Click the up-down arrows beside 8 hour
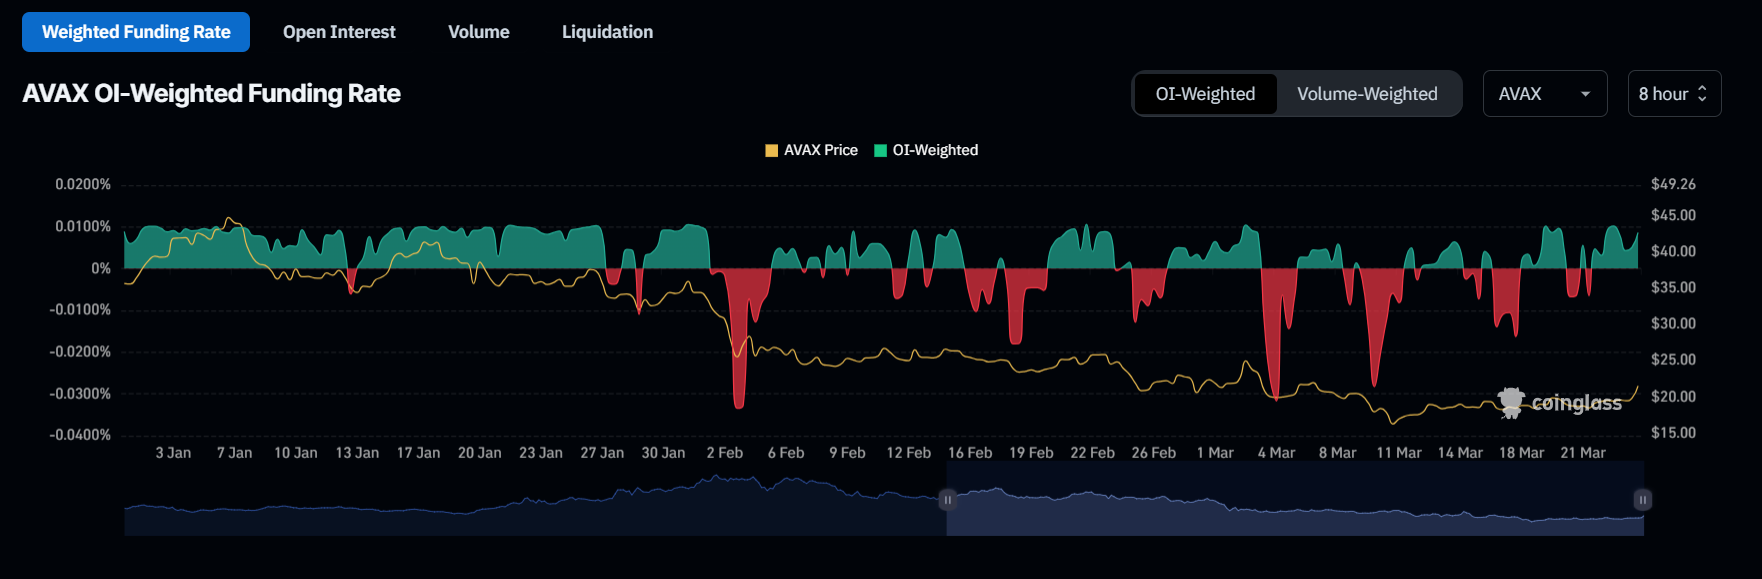Viewport: 1762px width, 579px height. (x=1702, y=94)
